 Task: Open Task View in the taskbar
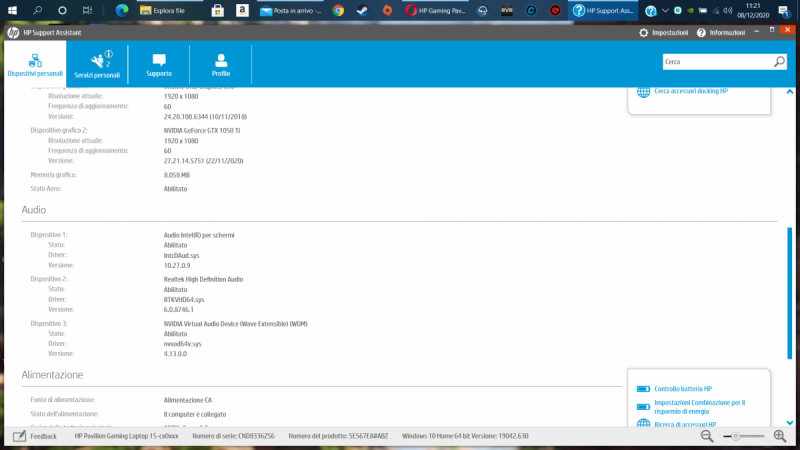point(87,10)
